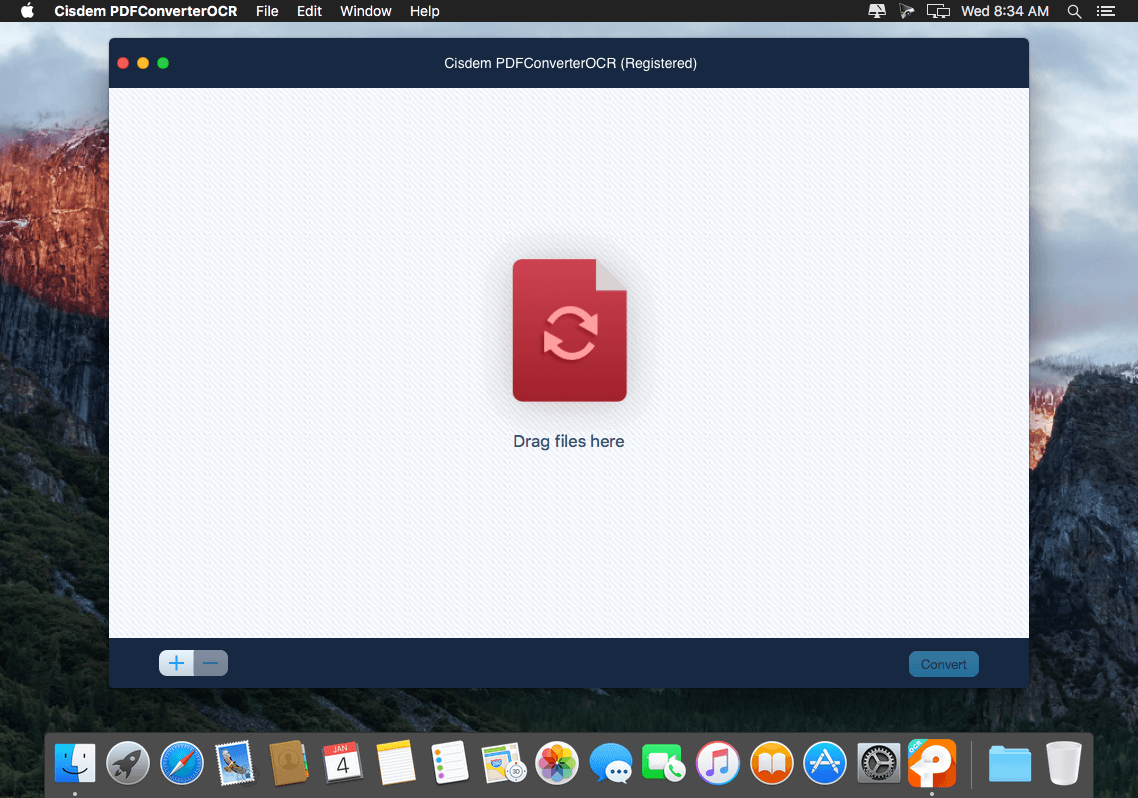Click the 'Drag files here' text

(568, 441)
